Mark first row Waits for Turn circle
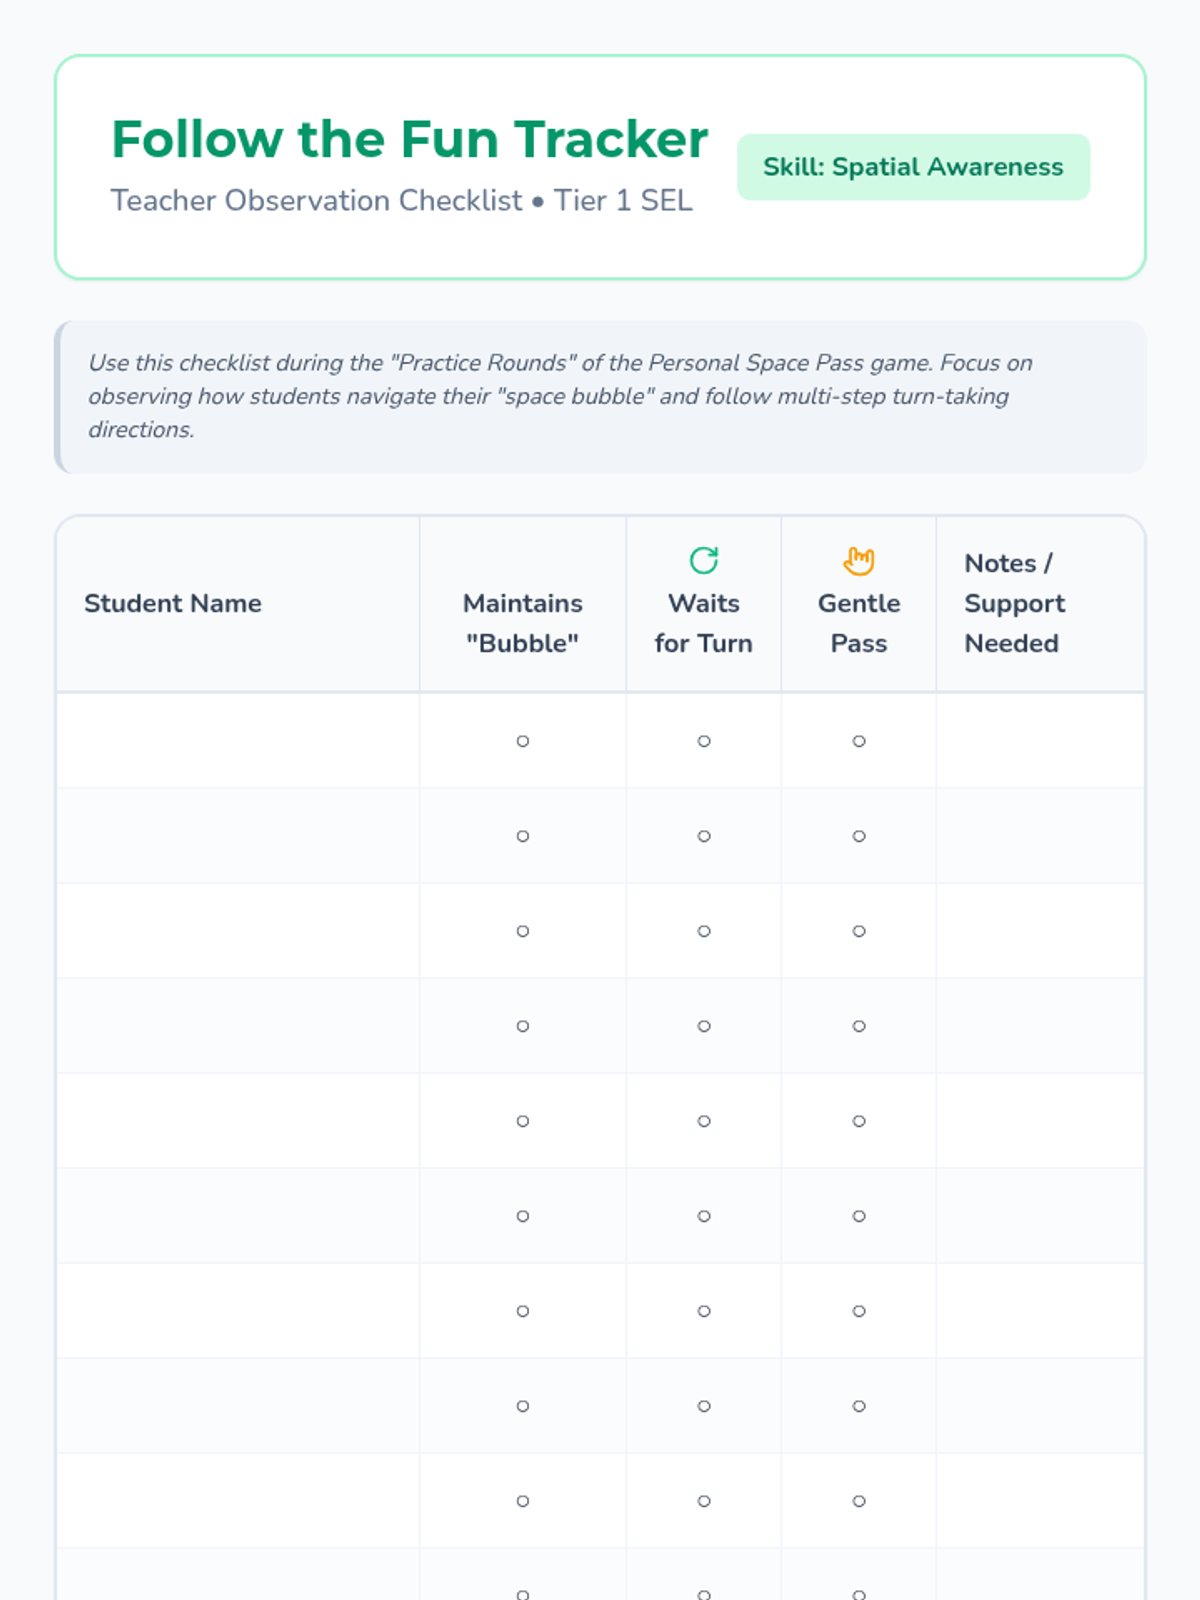 tap(704, 741)
